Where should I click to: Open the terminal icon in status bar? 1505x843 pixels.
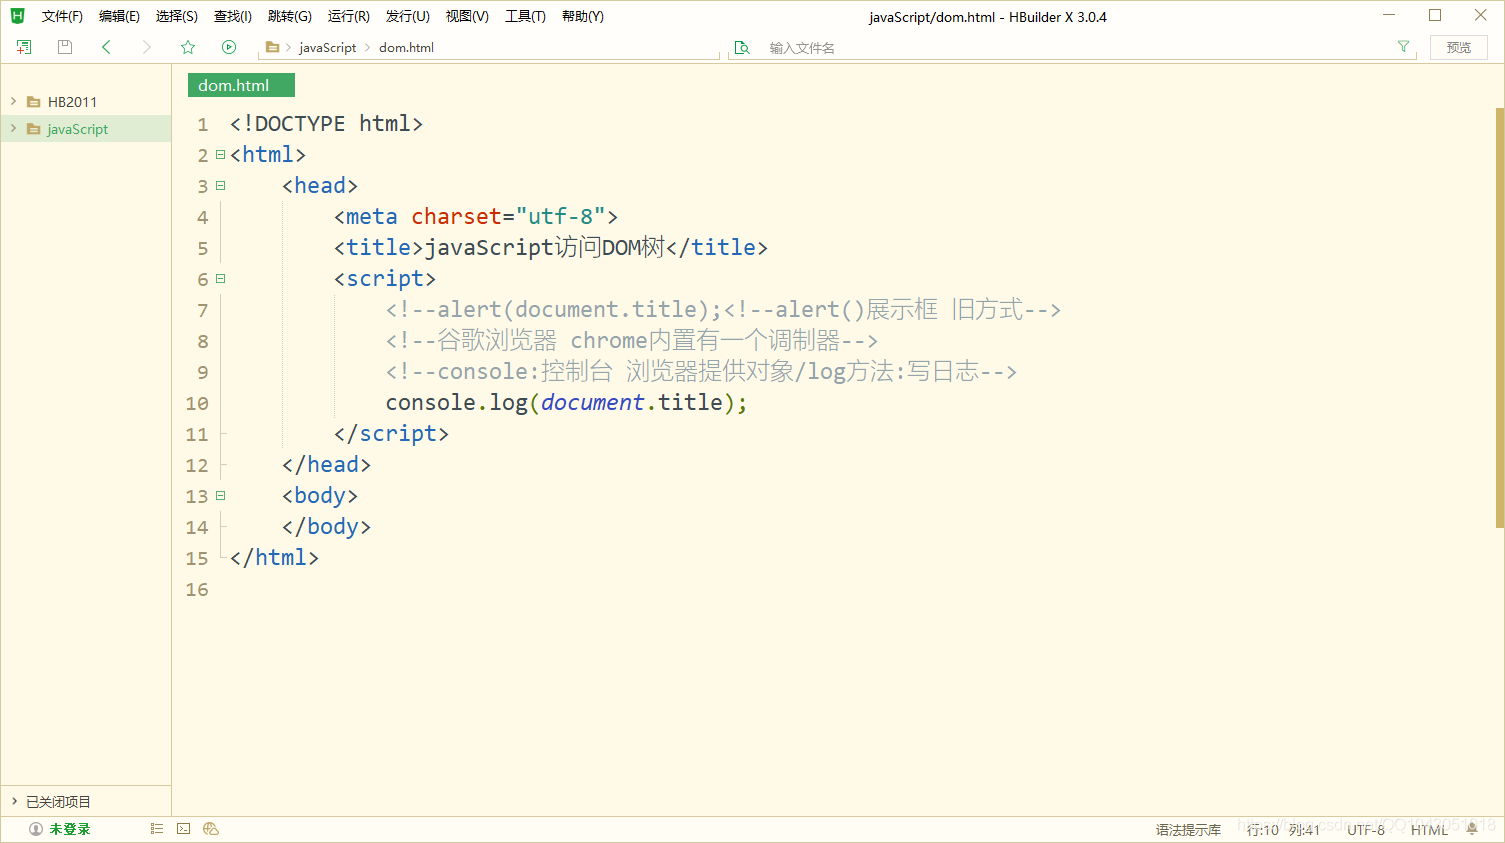pyautogui.click(x=184, y=829)
